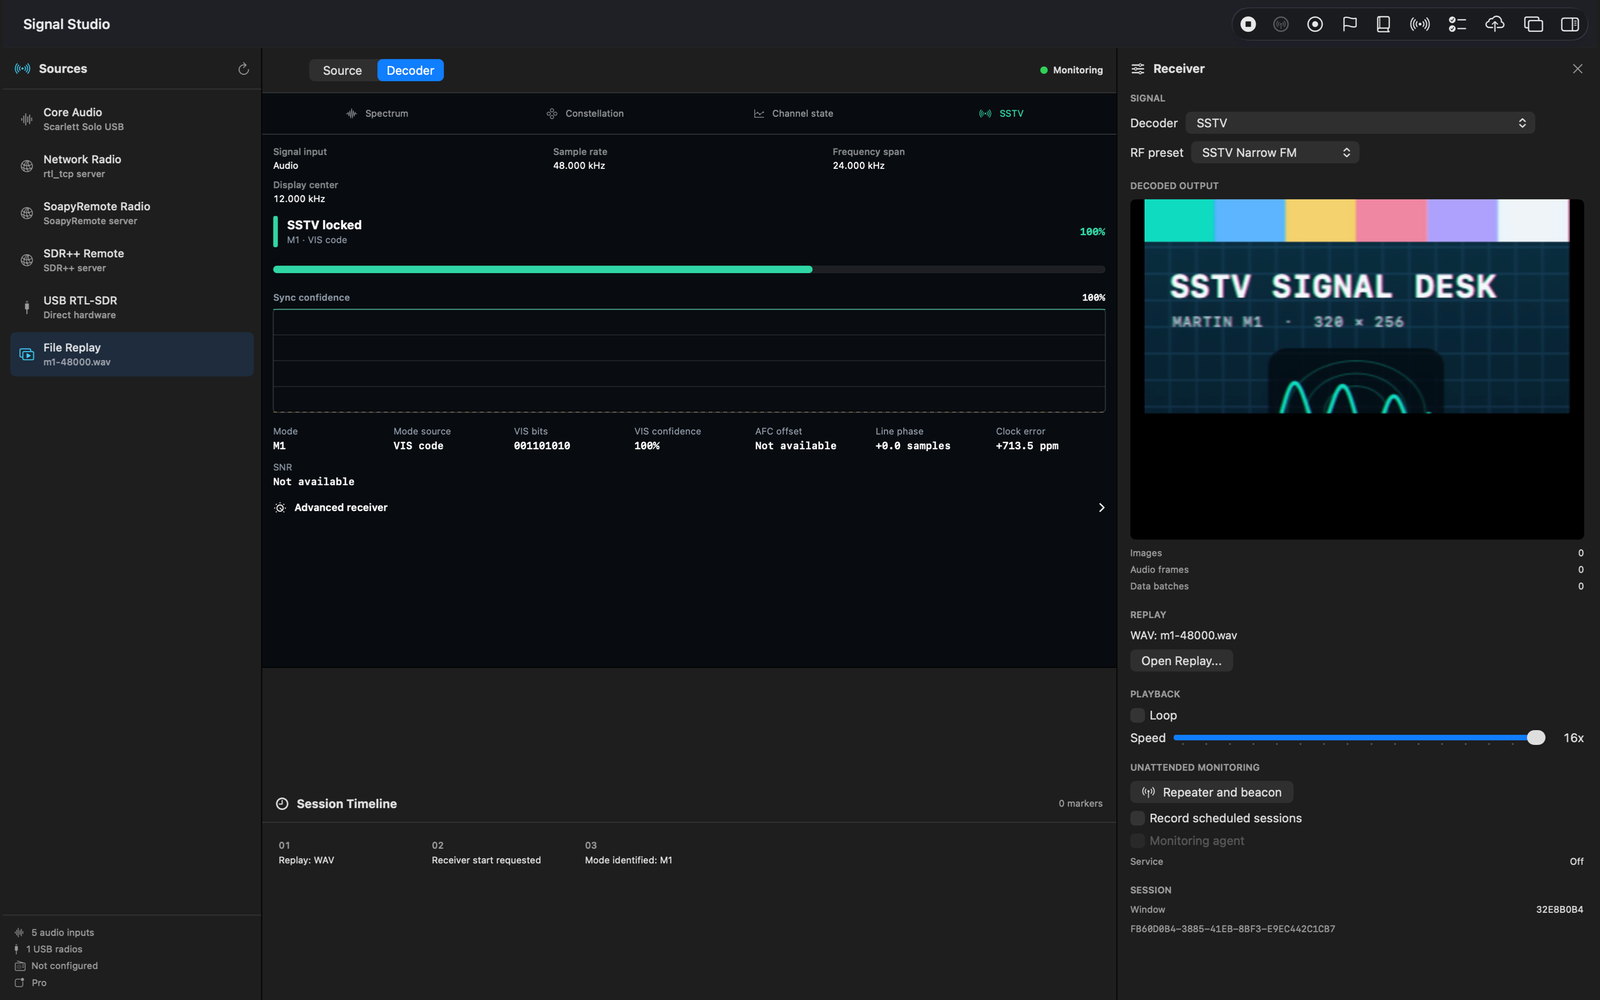Viewport: 1600px width, 1000px height.
Task: Open the Constellation tab
Action: pos(585,113)
